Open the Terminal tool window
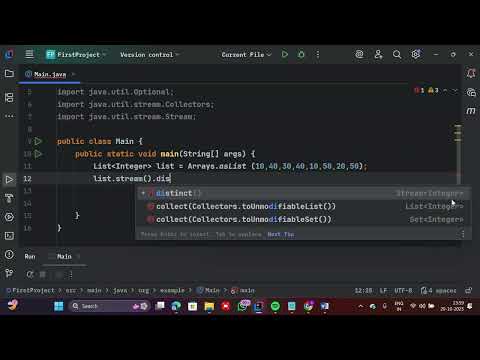Screen dimensions: 480x360 [x=9, y=236]
